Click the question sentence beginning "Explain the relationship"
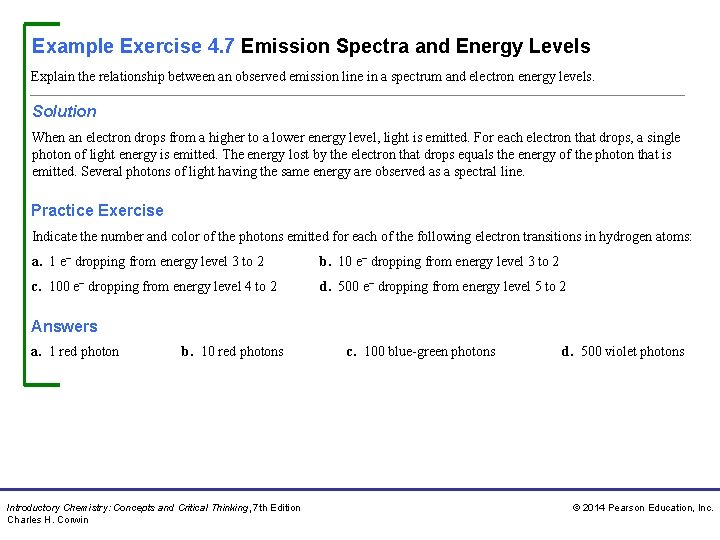Image resolution: width=720 pixels, height=540 pixels. 313,76
